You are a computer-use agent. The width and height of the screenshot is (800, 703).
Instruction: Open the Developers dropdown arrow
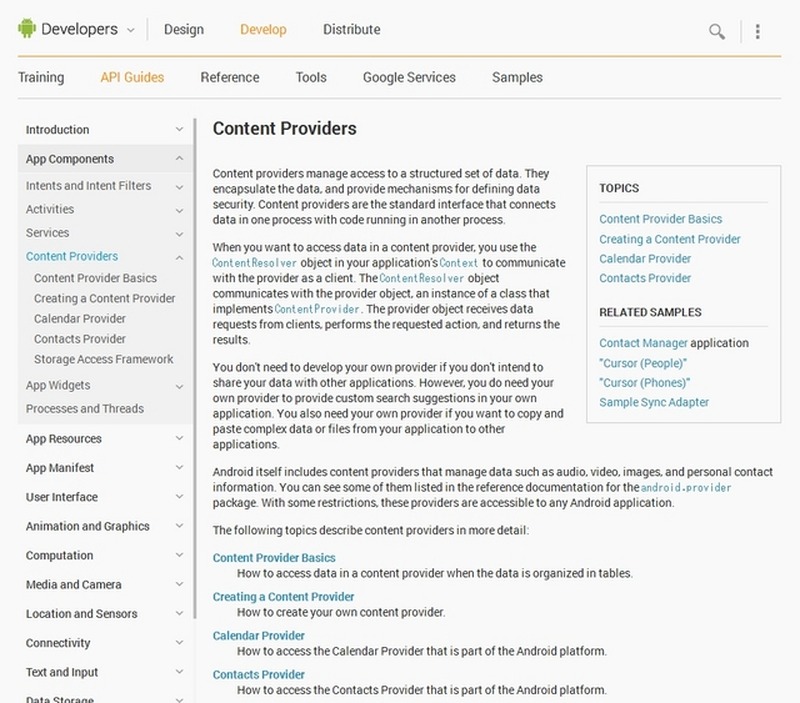130,30
